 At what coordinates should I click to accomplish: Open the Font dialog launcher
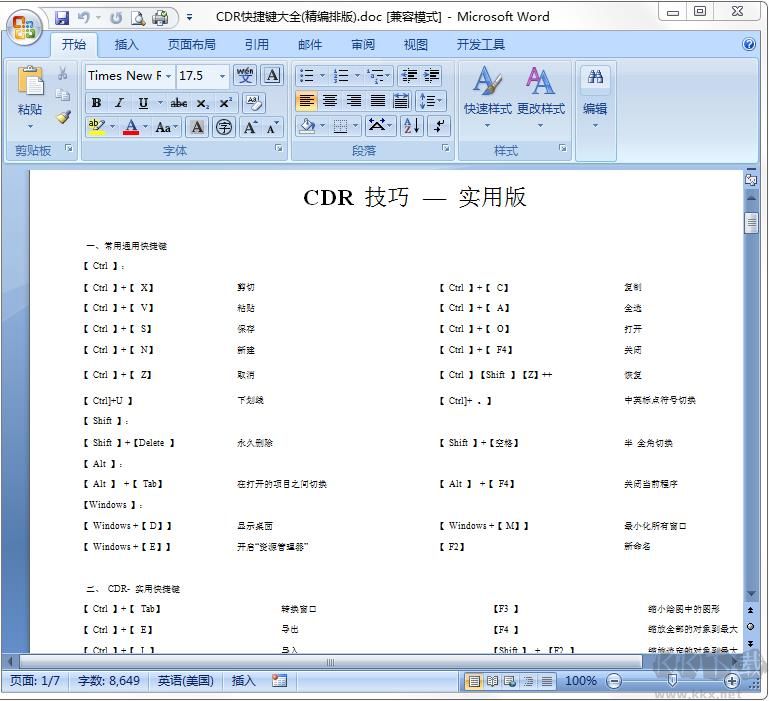279,148
